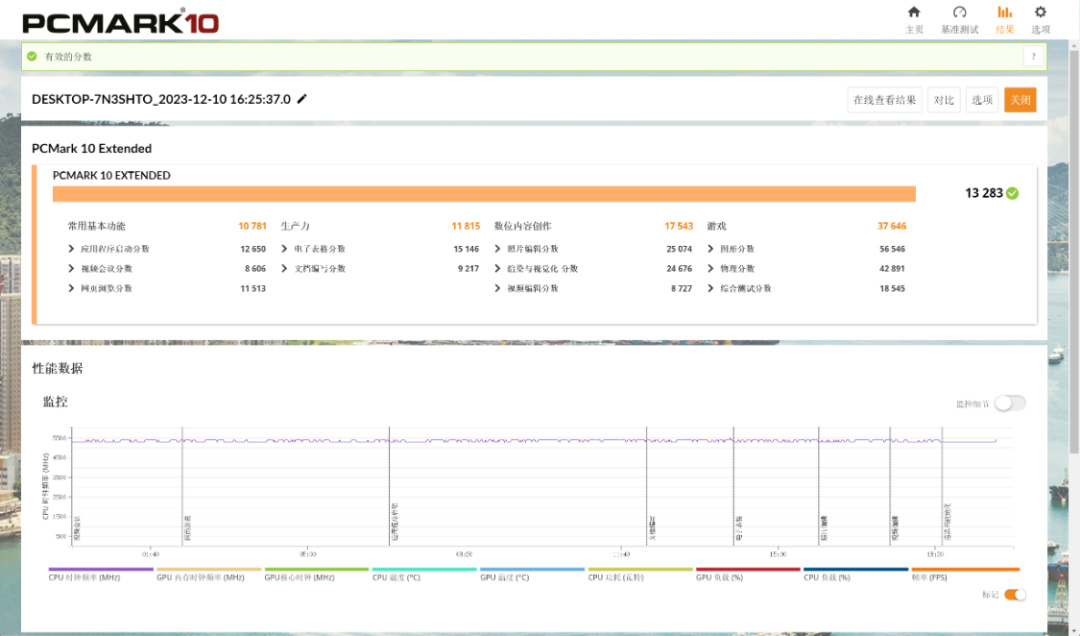This screenshot has height=636, width=1080.
Task: Select tan GPU 内存时钟频率 (MHz) legend
Action: [x=209, y=575]
